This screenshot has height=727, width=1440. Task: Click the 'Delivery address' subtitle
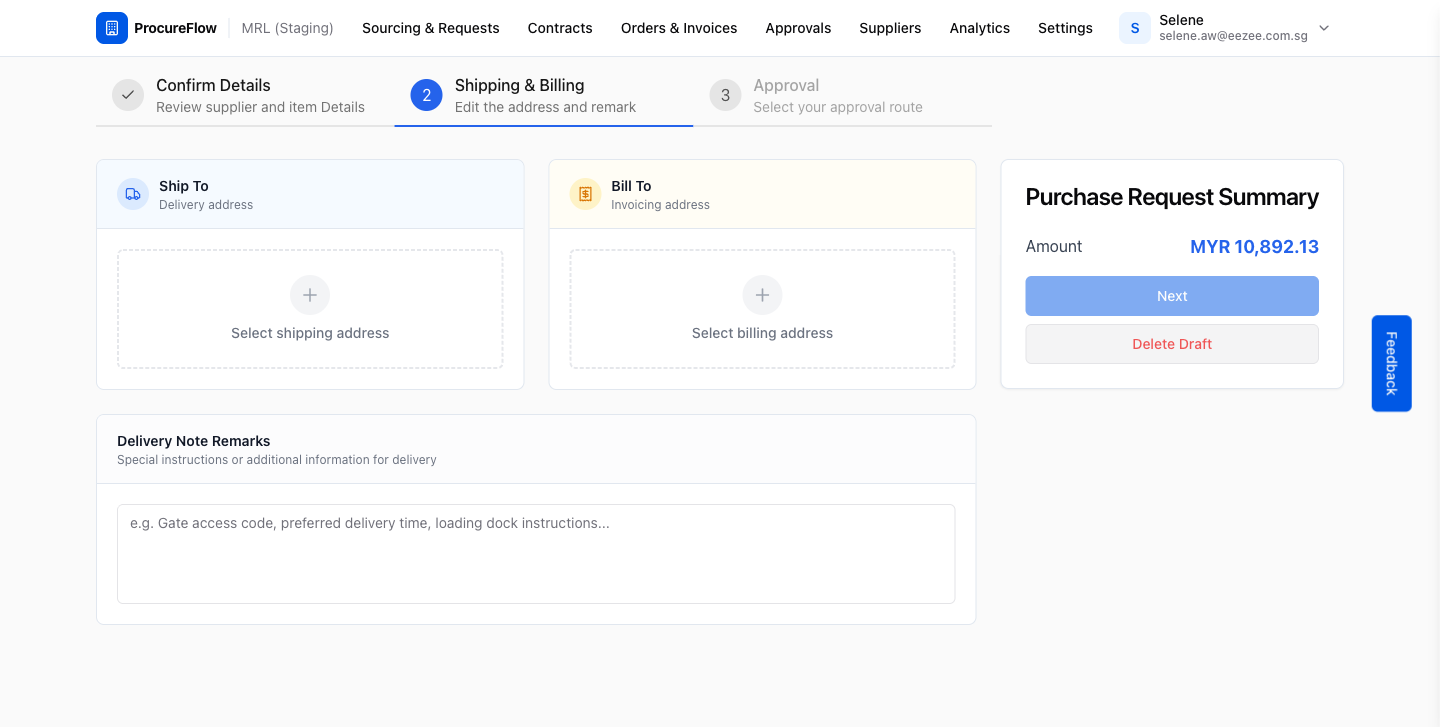[206, 205]
